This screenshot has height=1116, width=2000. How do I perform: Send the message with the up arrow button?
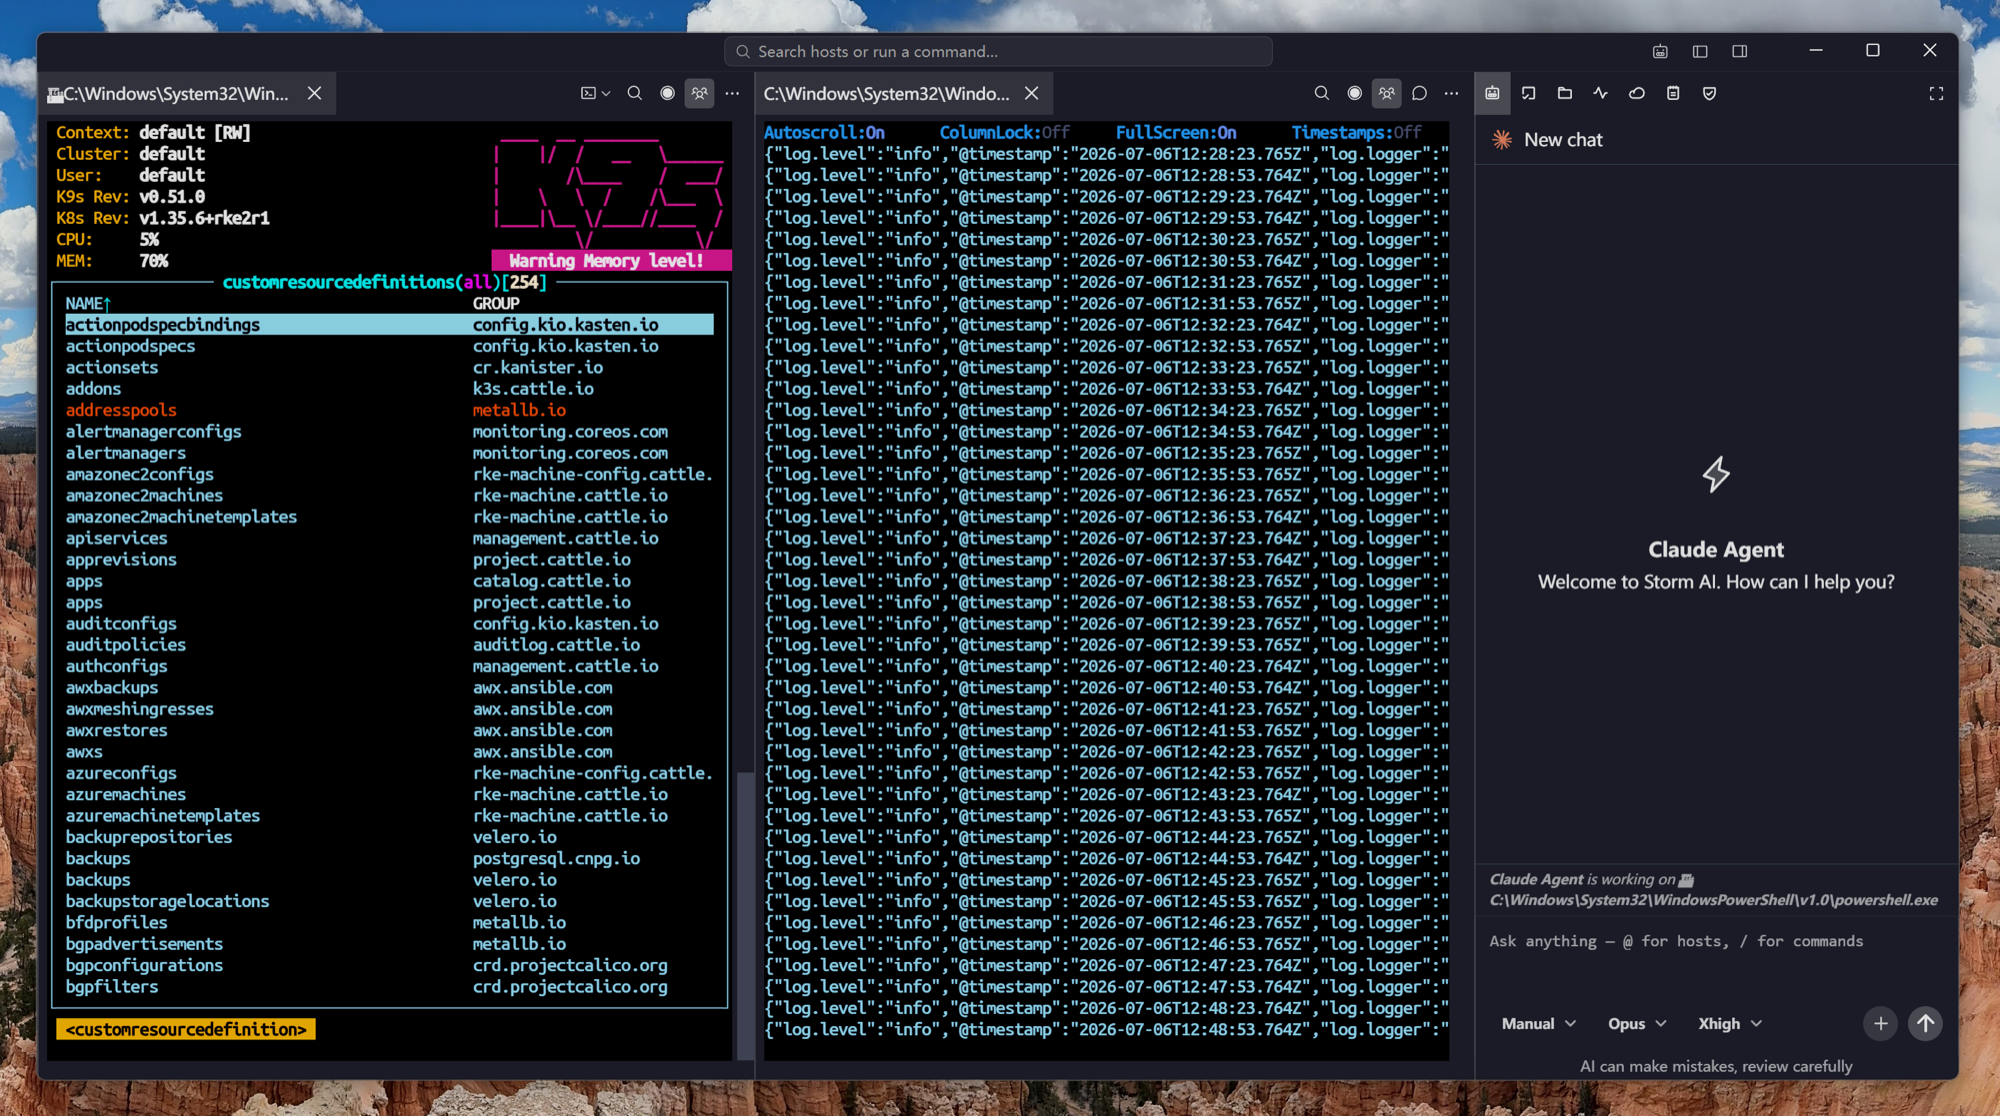[1925, 1023]
